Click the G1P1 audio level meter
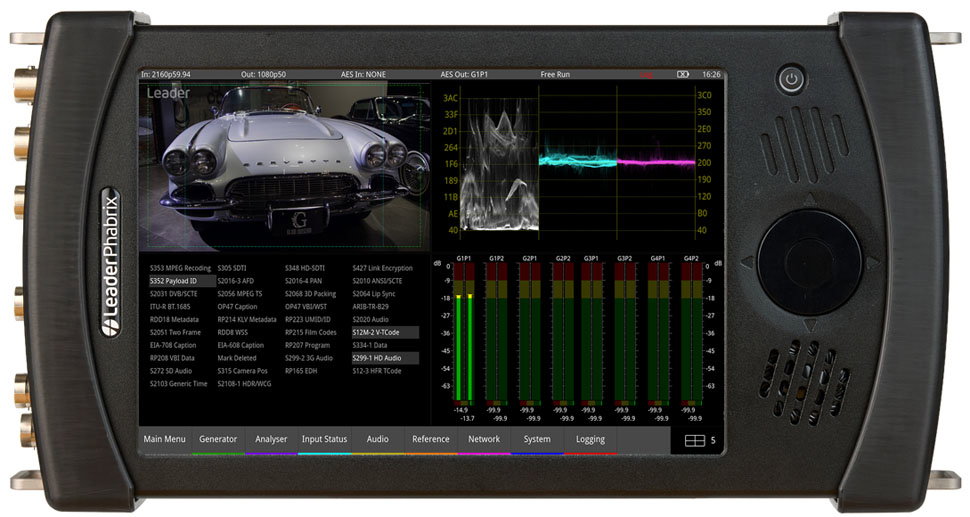Screen dimensions: 970x517 464,334
